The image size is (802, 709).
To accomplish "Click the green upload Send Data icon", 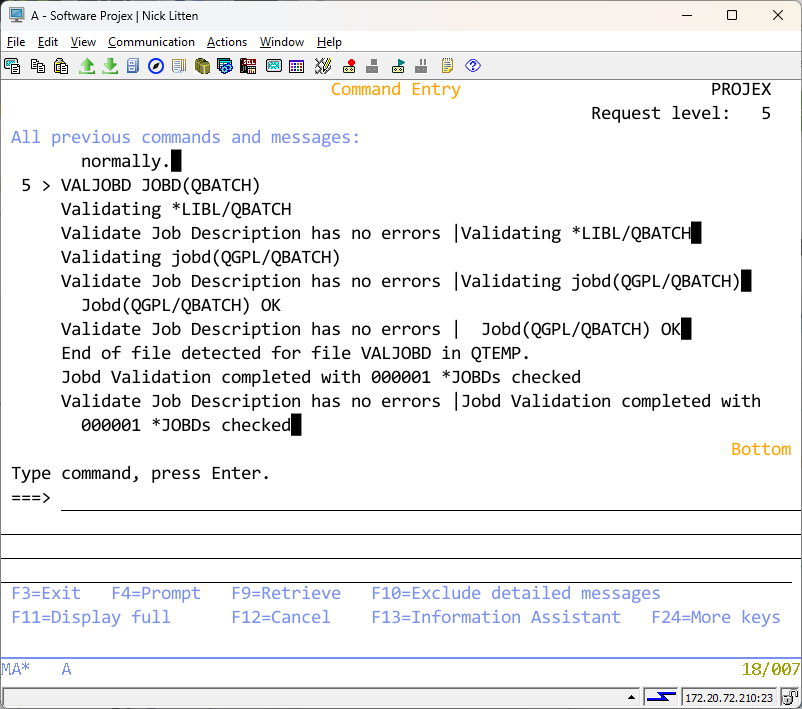I will (87, 66).
